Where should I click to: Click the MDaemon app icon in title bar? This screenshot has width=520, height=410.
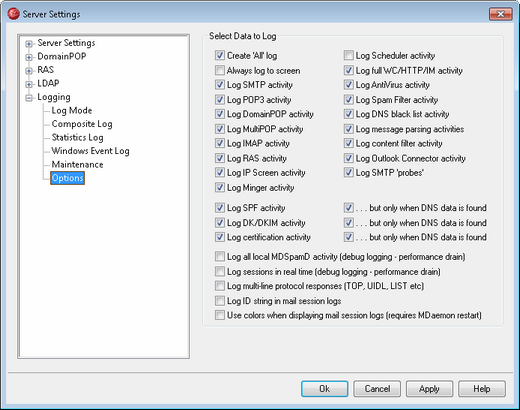pos(13,14)
